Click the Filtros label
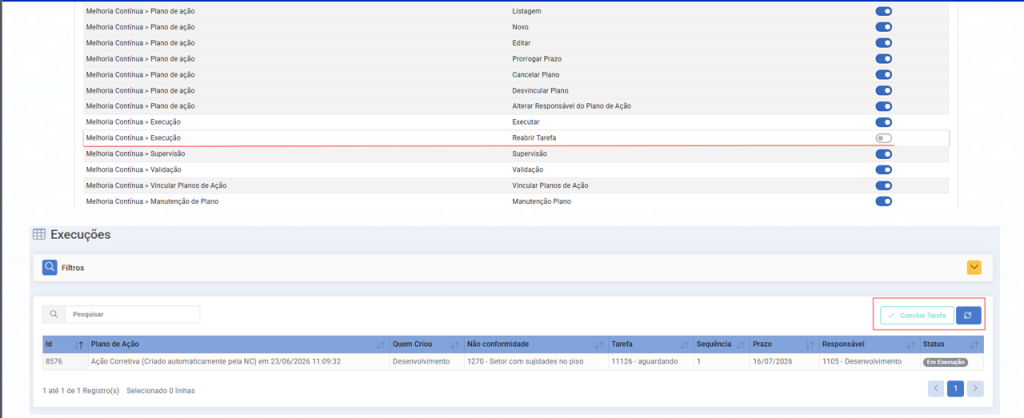 [74, 268]
